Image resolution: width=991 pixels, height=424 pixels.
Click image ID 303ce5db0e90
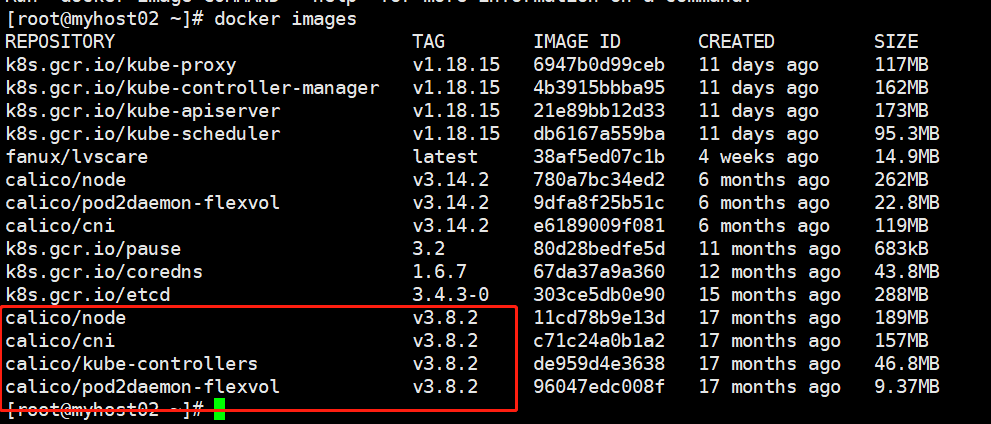(599, 294)
